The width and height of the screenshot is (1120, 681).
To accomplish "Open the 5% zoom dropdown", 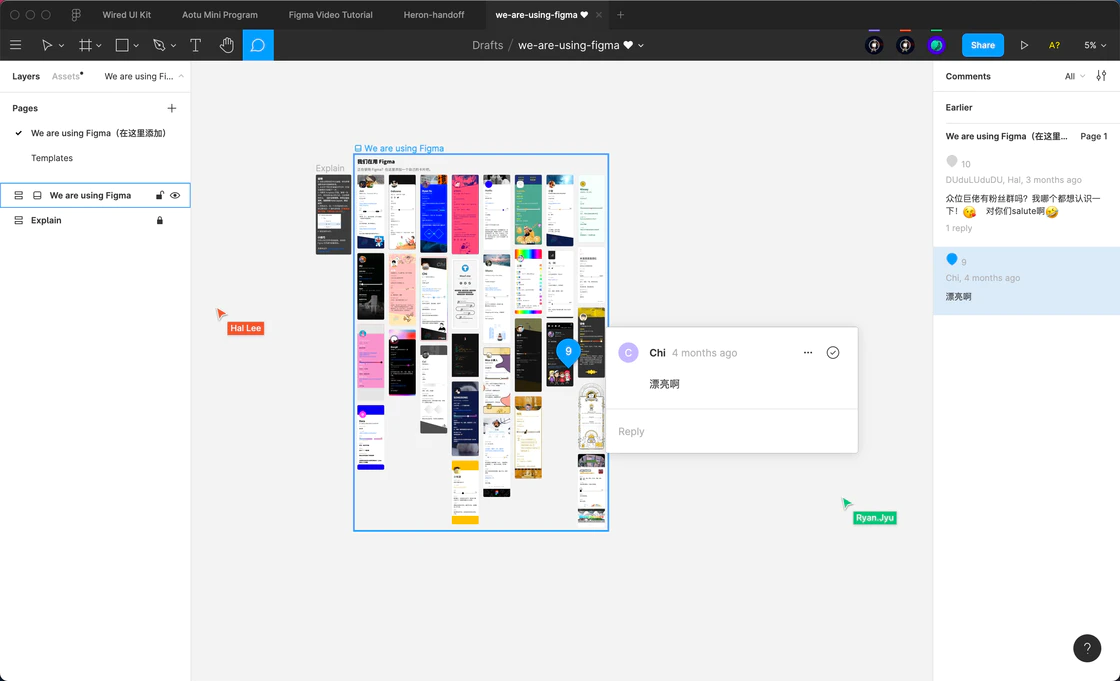I will (x=1094, y=45).
